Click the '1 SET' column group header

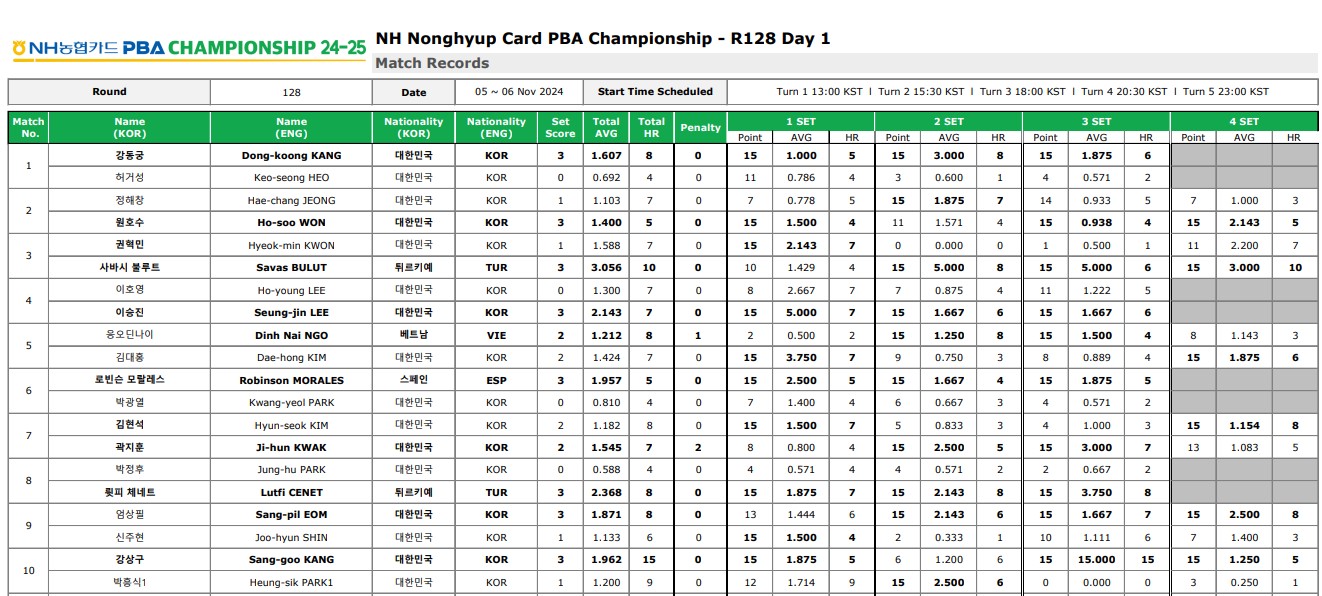click(x=800, y=121)
